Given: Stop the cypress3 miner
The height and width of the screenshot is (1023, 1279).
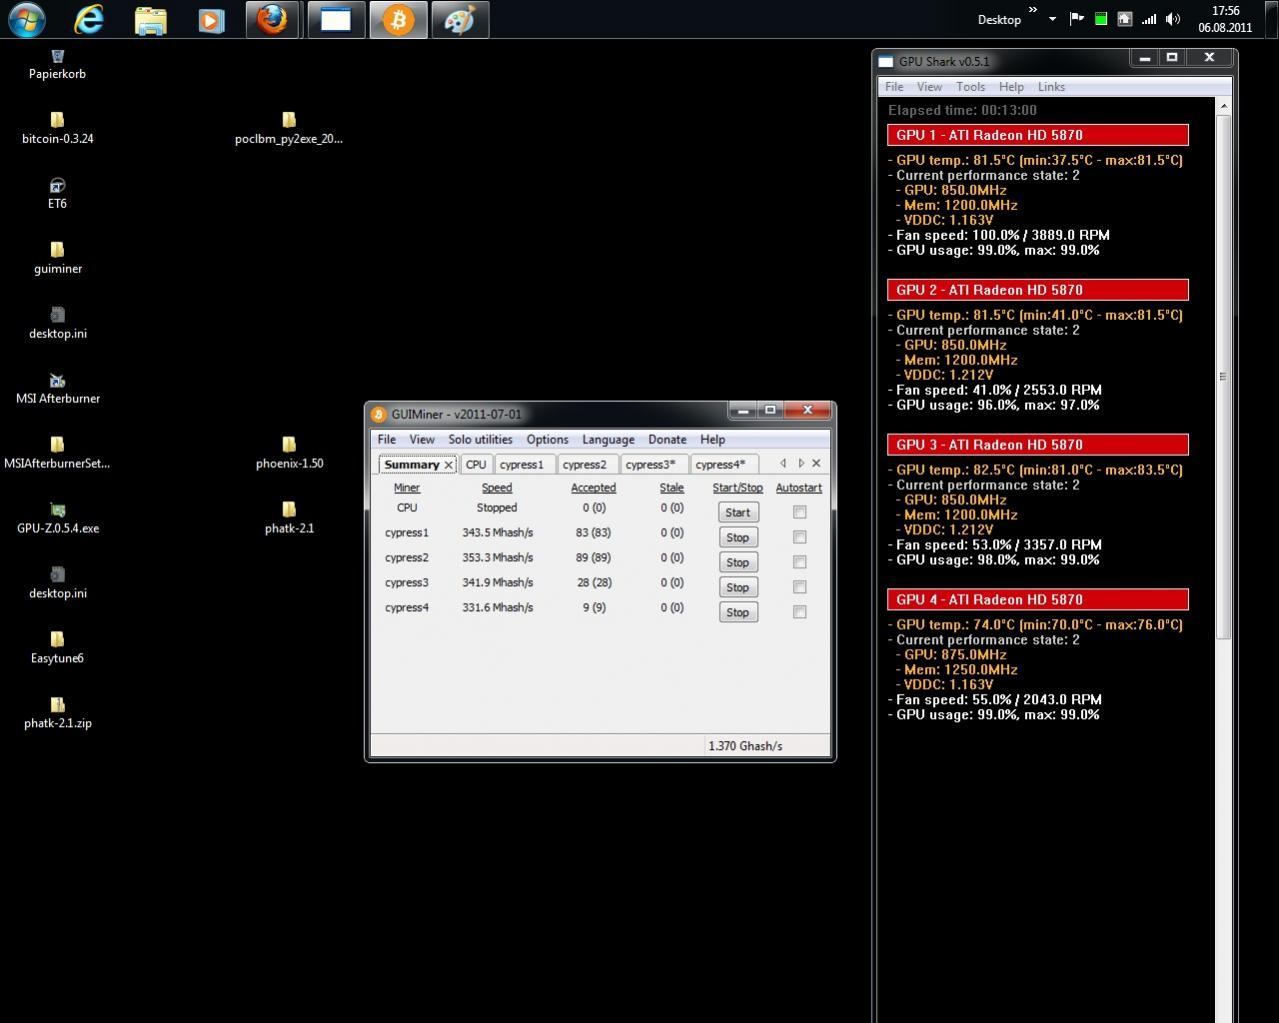Looking at the screenshot, I should (738, 587).
